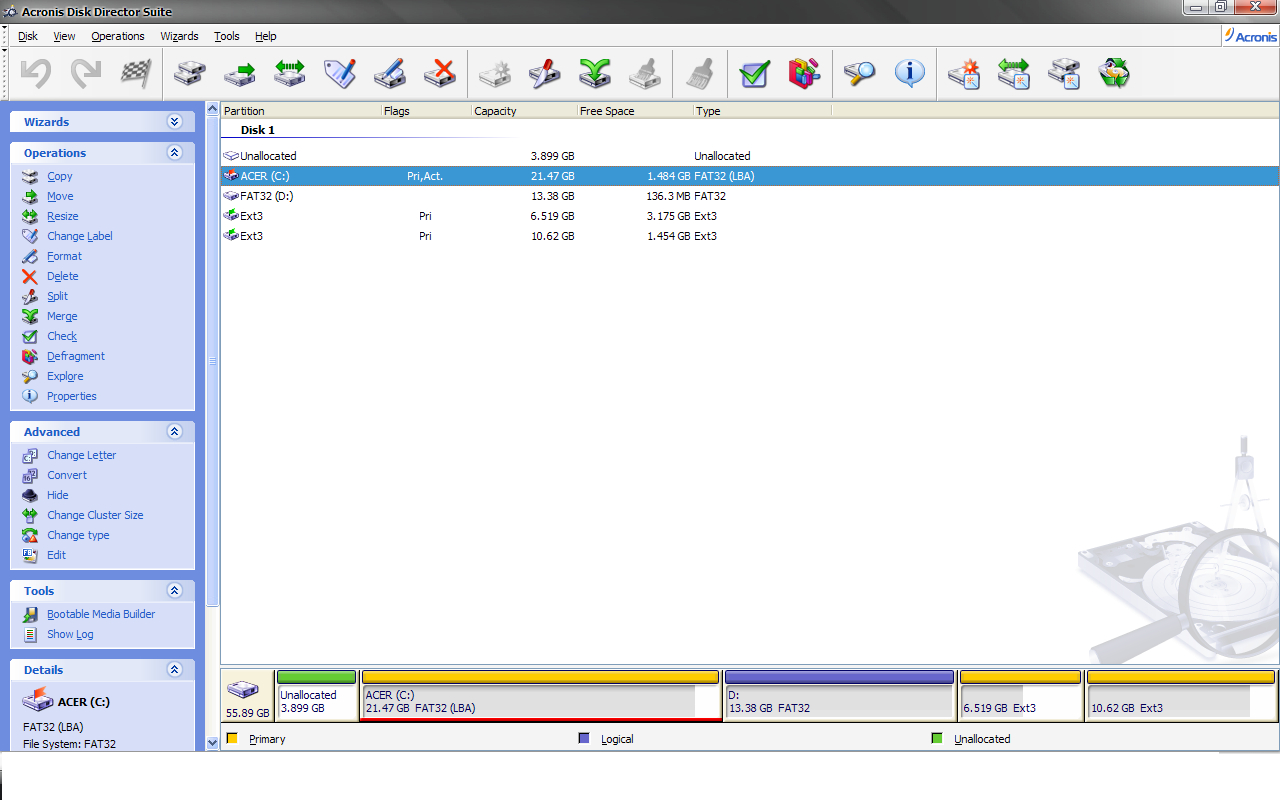Click the checkered-flag Commit toolbar icon
1280x800 pixels.
pyautogui.click(x=135, y=73)
